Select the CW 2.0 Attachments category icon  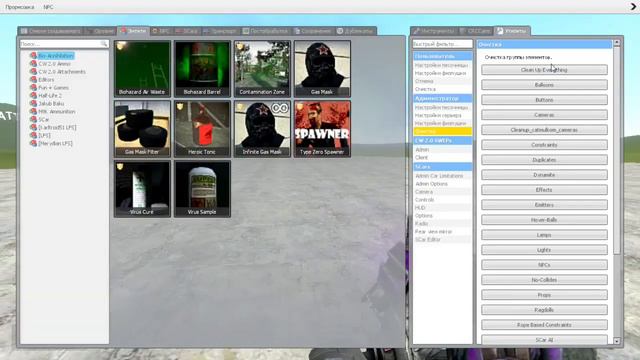pos(33,71)
